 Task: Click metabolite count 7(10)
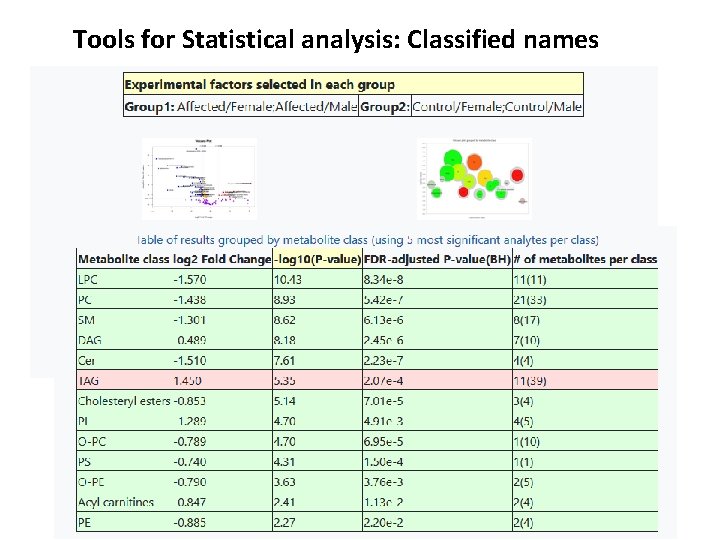pyautogui.click(x=527, y=340)
